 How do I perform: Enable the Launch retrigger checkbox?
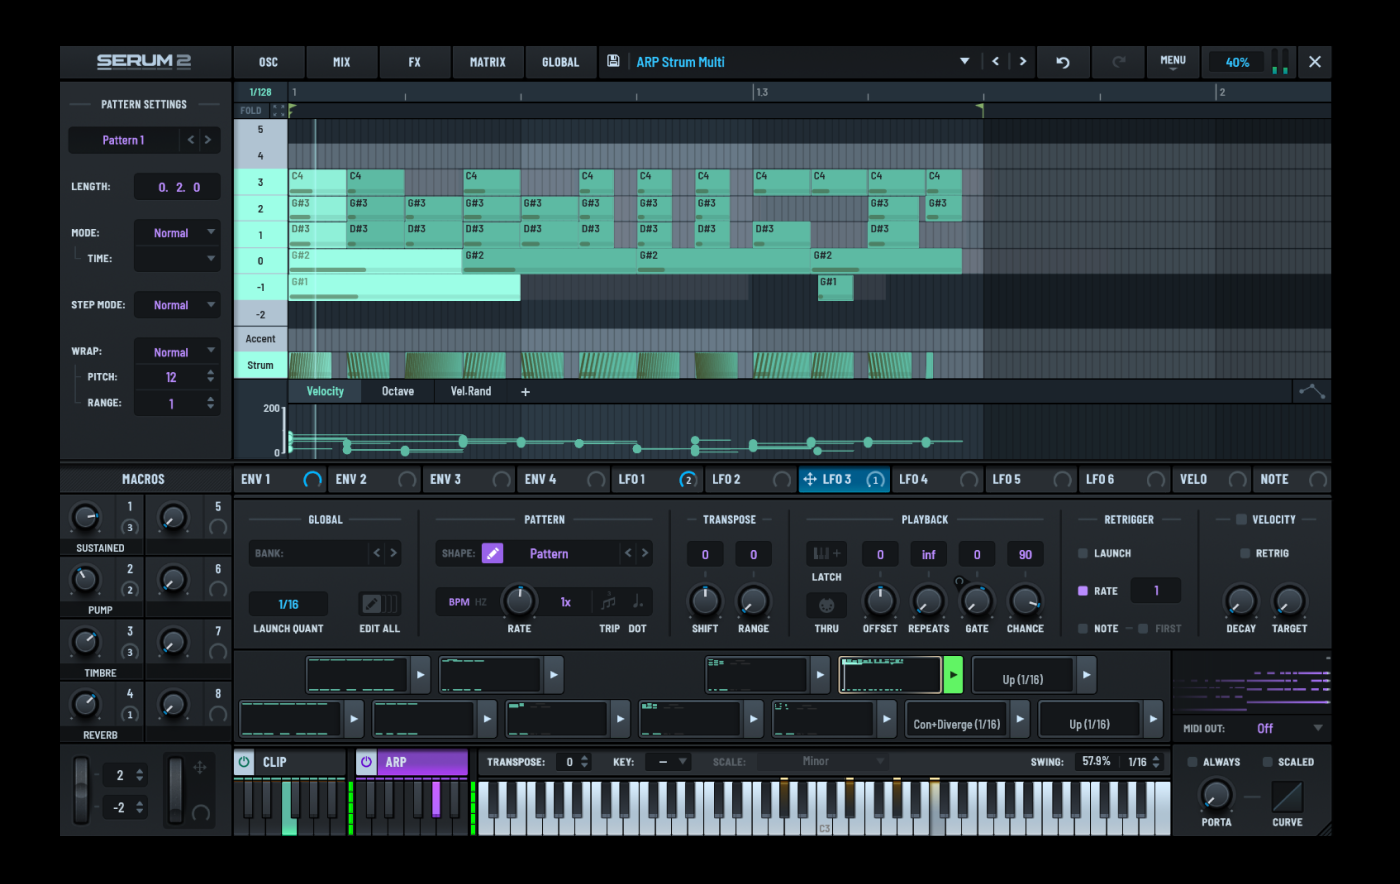point(1082,553)
